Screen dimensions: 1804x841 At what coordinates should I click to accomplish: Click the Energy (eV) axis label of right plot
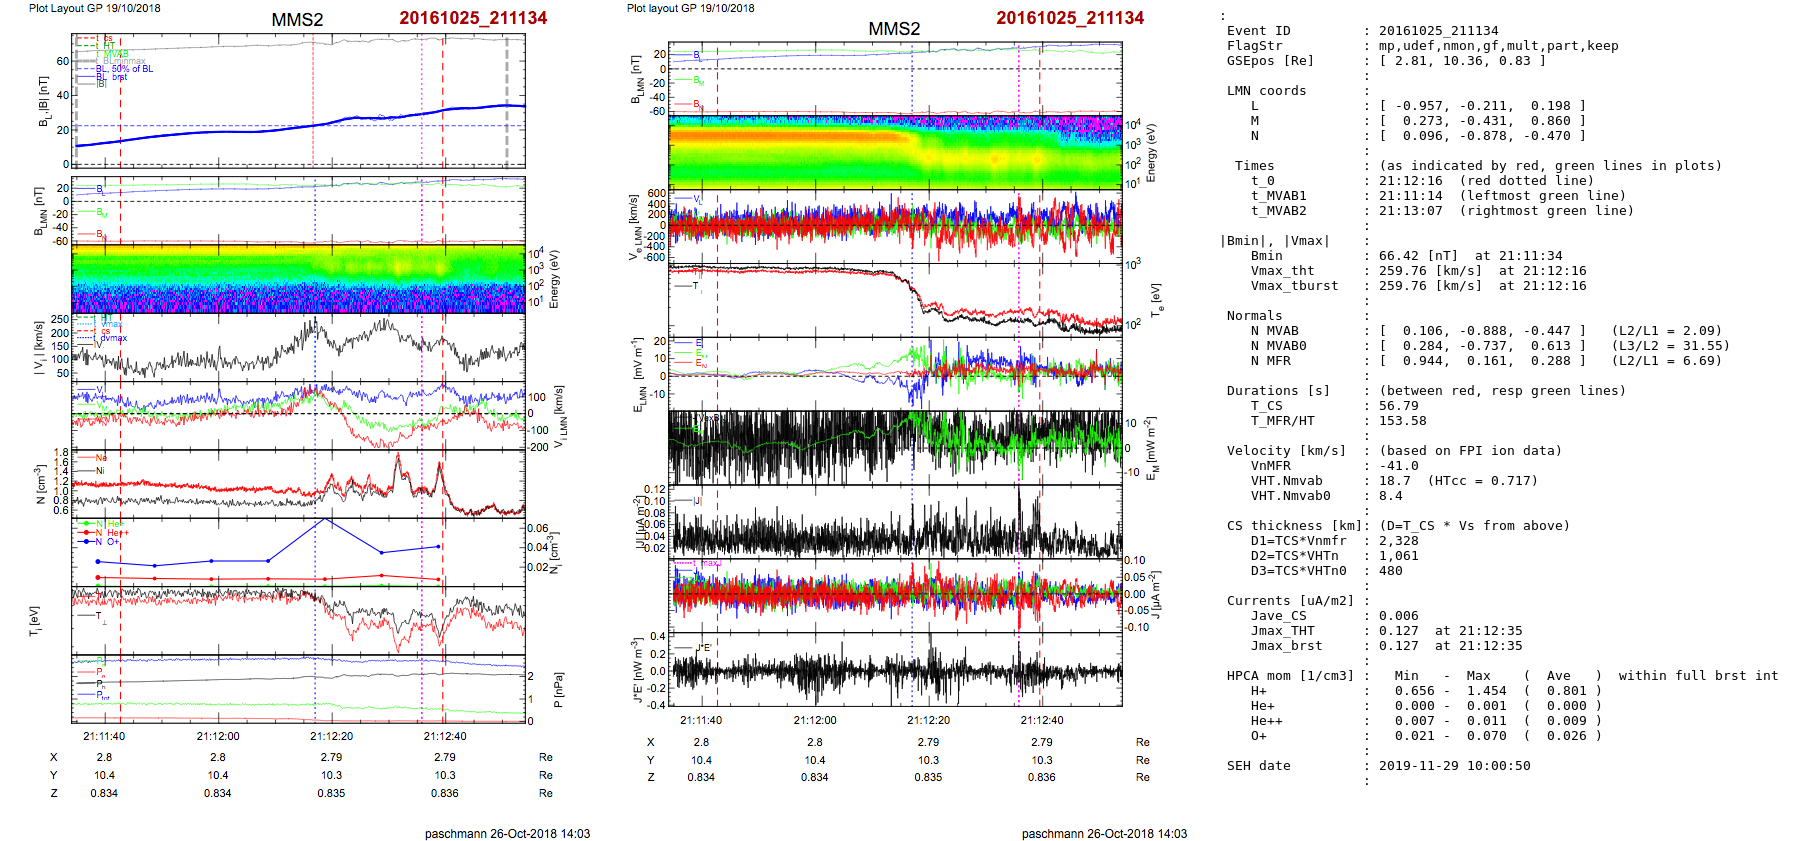click(1150, 153)
